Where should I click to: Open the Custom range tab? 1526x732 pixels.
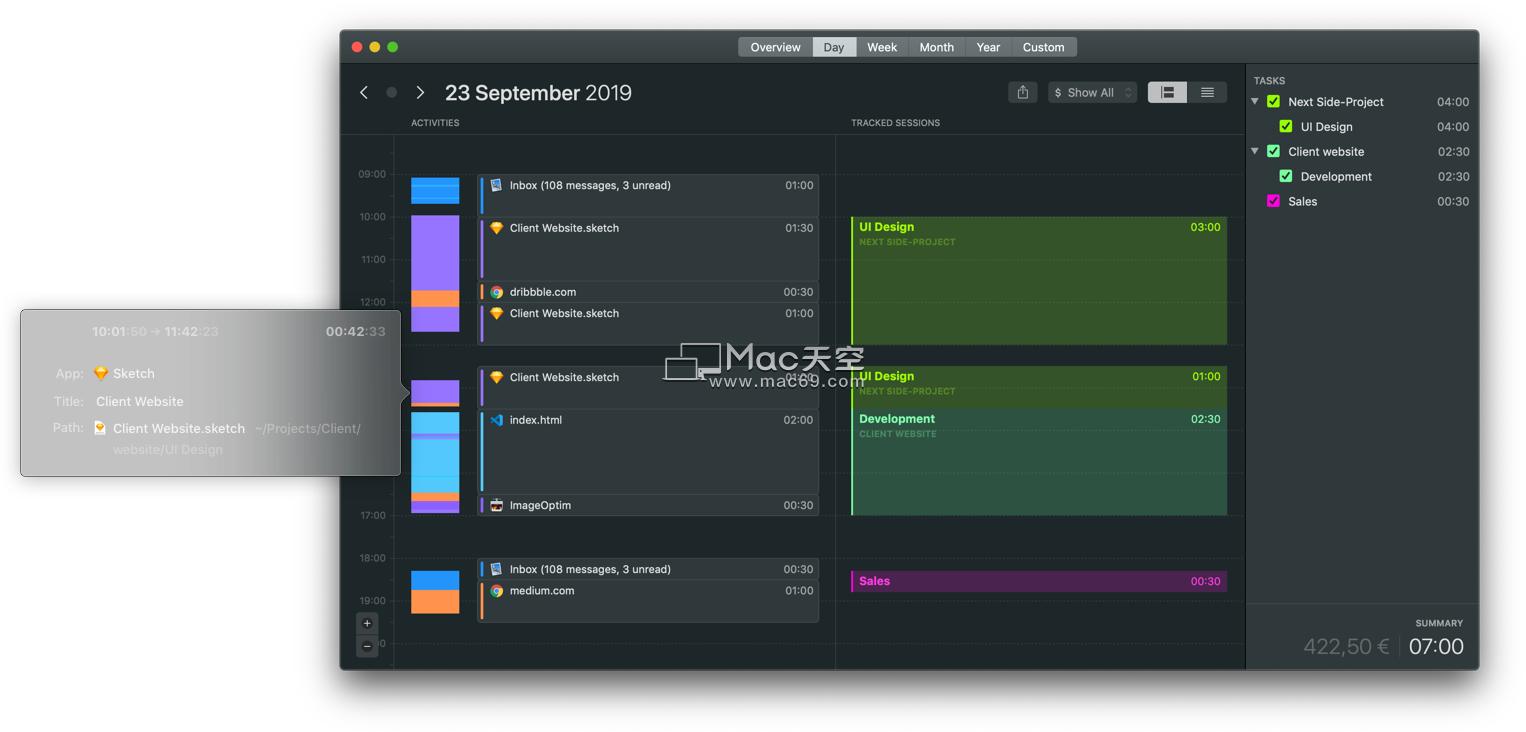[x=1044, y=47]
